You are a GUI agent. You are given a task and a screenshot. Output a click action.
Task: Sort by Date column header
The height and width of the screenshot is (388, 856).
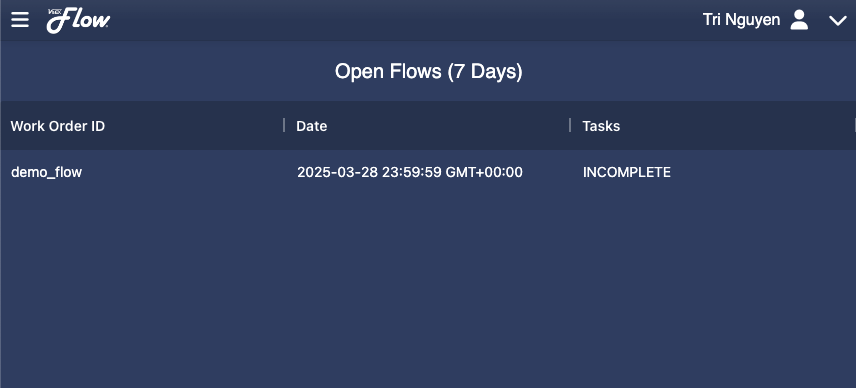312,126
